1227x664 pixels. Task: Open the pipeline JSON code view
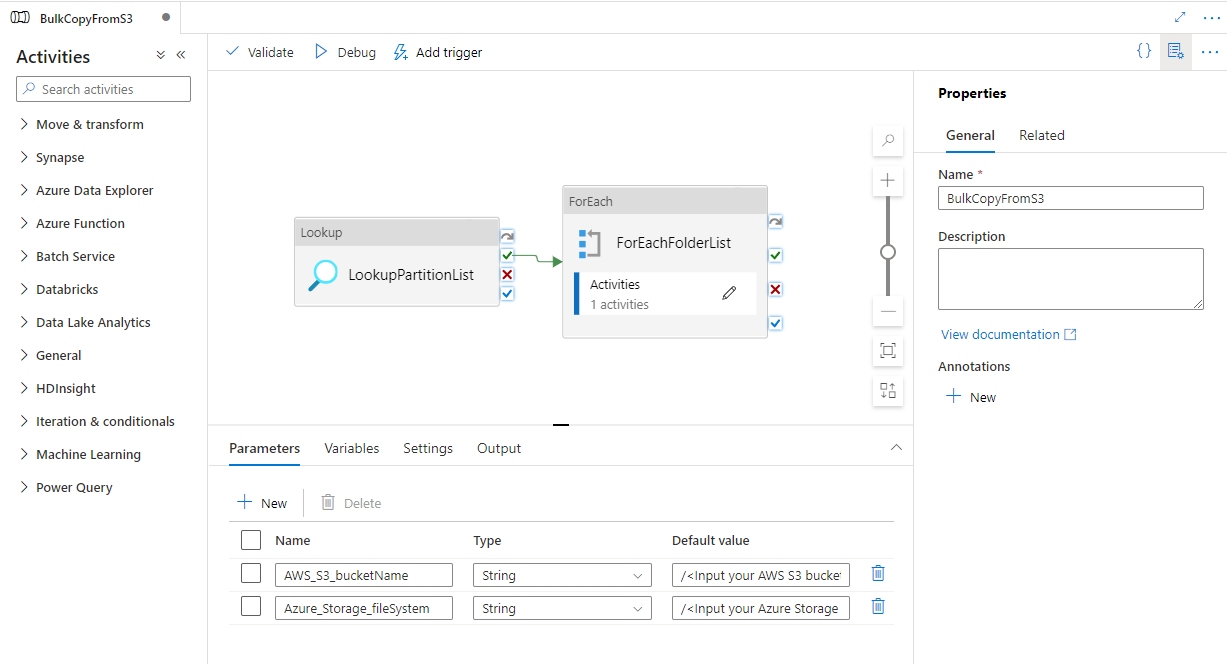click(x=1144, y=51)
